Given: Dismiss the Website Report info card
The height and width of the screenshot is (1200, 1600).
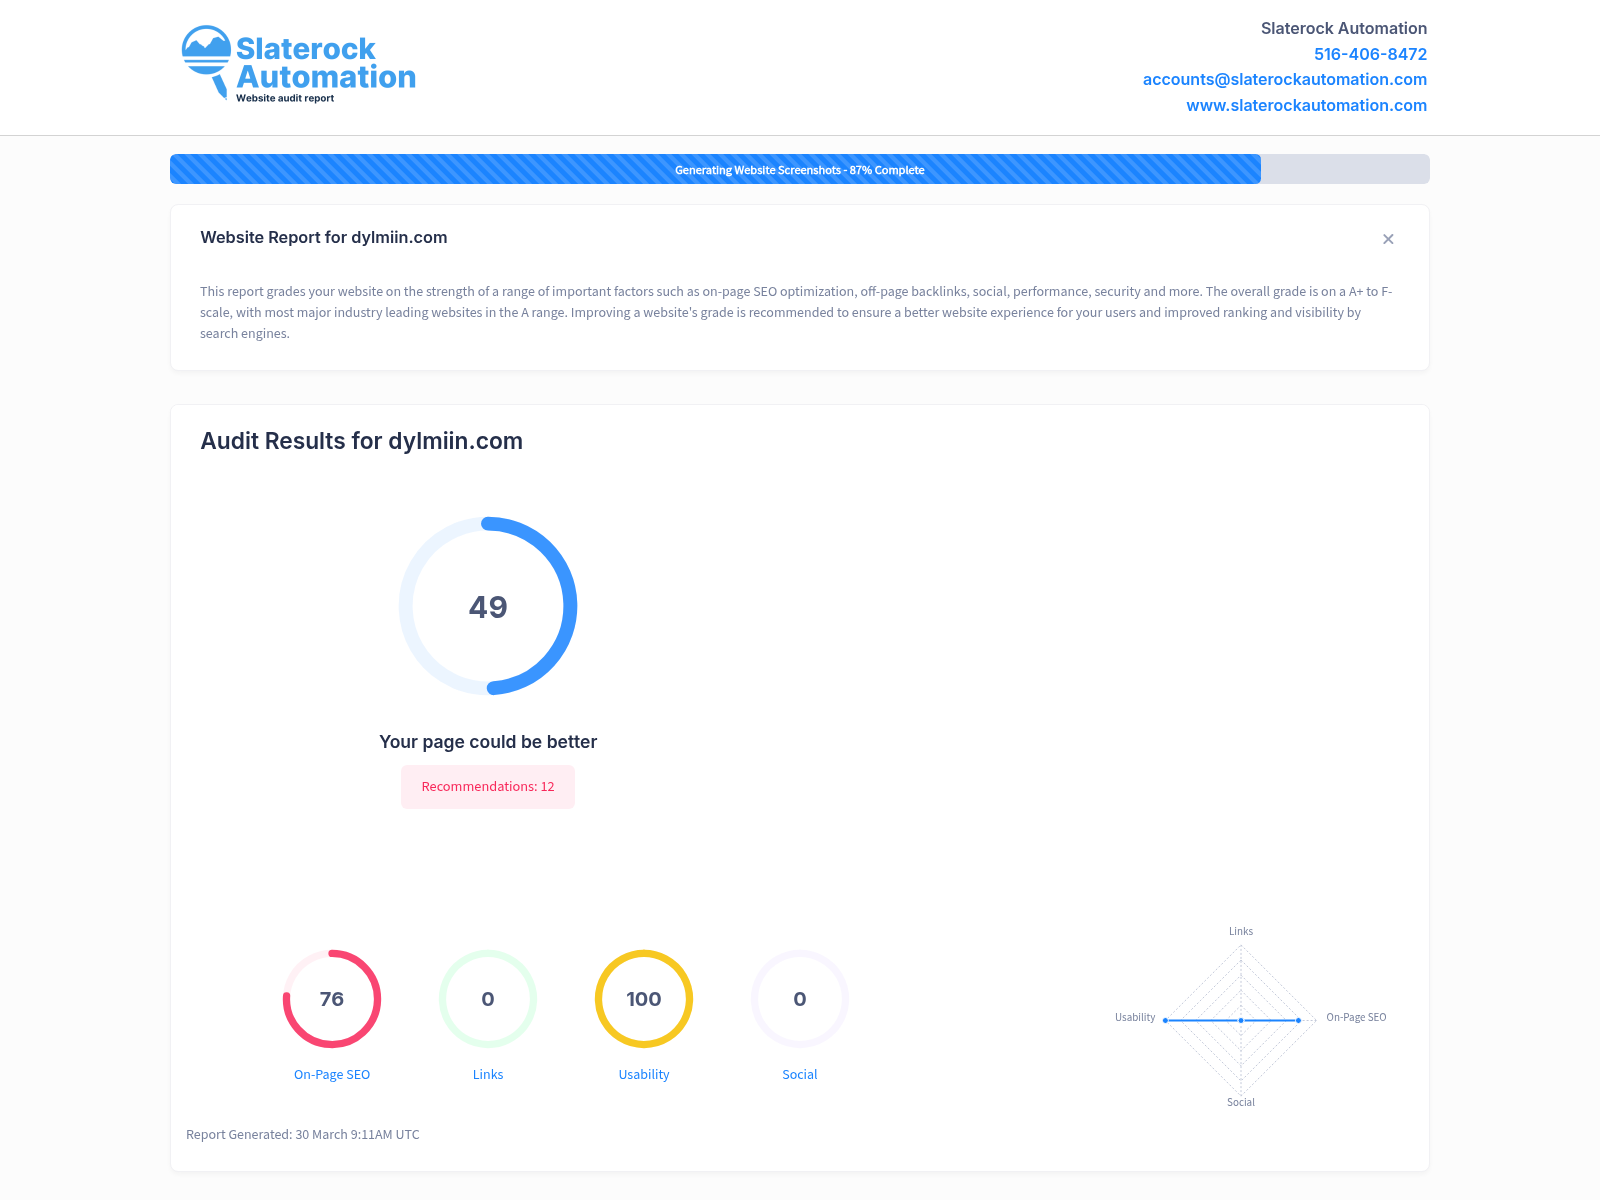Looking at the screenshot, I should (1388, 239).
